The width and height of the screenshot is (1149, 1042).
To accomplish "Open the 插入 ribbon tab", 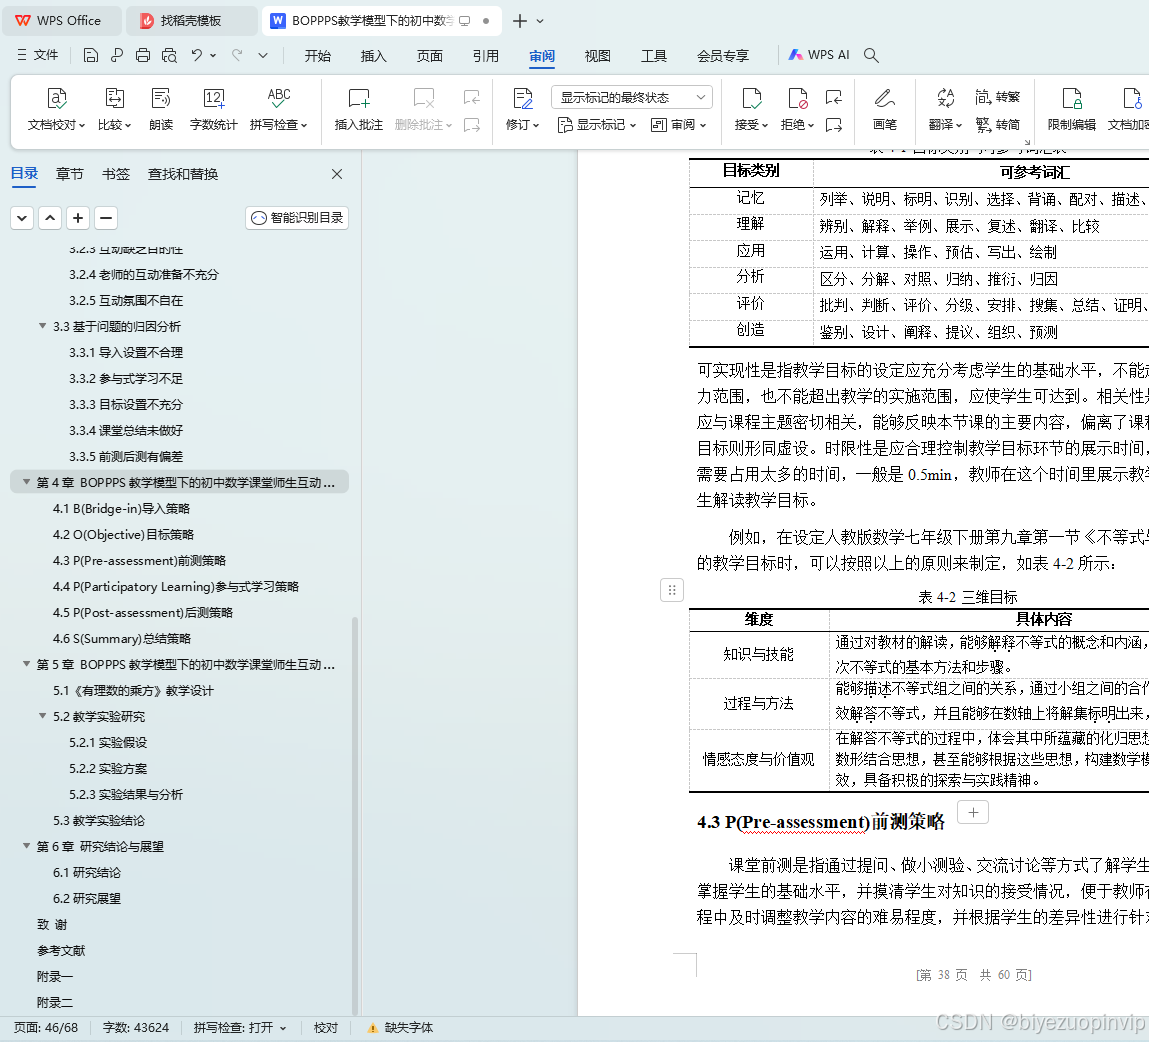I will coord(373,56).
